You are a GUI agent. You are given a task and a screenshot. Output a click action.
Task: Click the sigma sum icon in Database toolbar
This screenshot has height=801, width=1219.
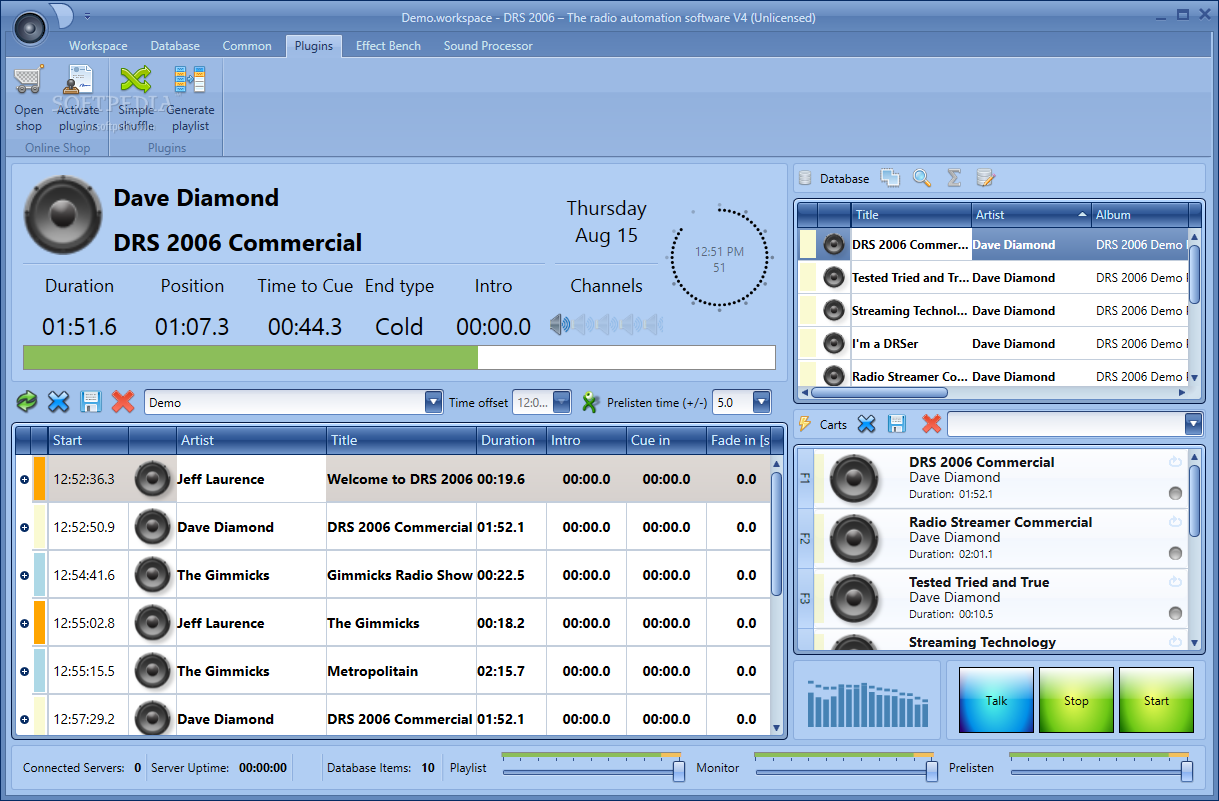[x=954, y=178]
